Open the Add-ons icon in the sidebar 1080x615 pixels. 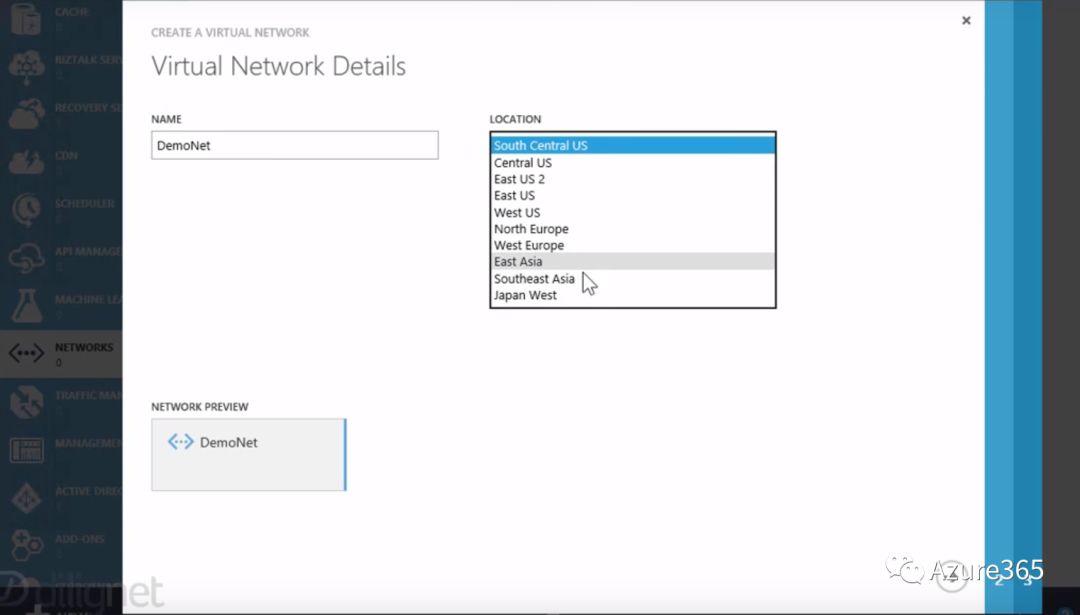pyautogui.click(x=26, y=545)
